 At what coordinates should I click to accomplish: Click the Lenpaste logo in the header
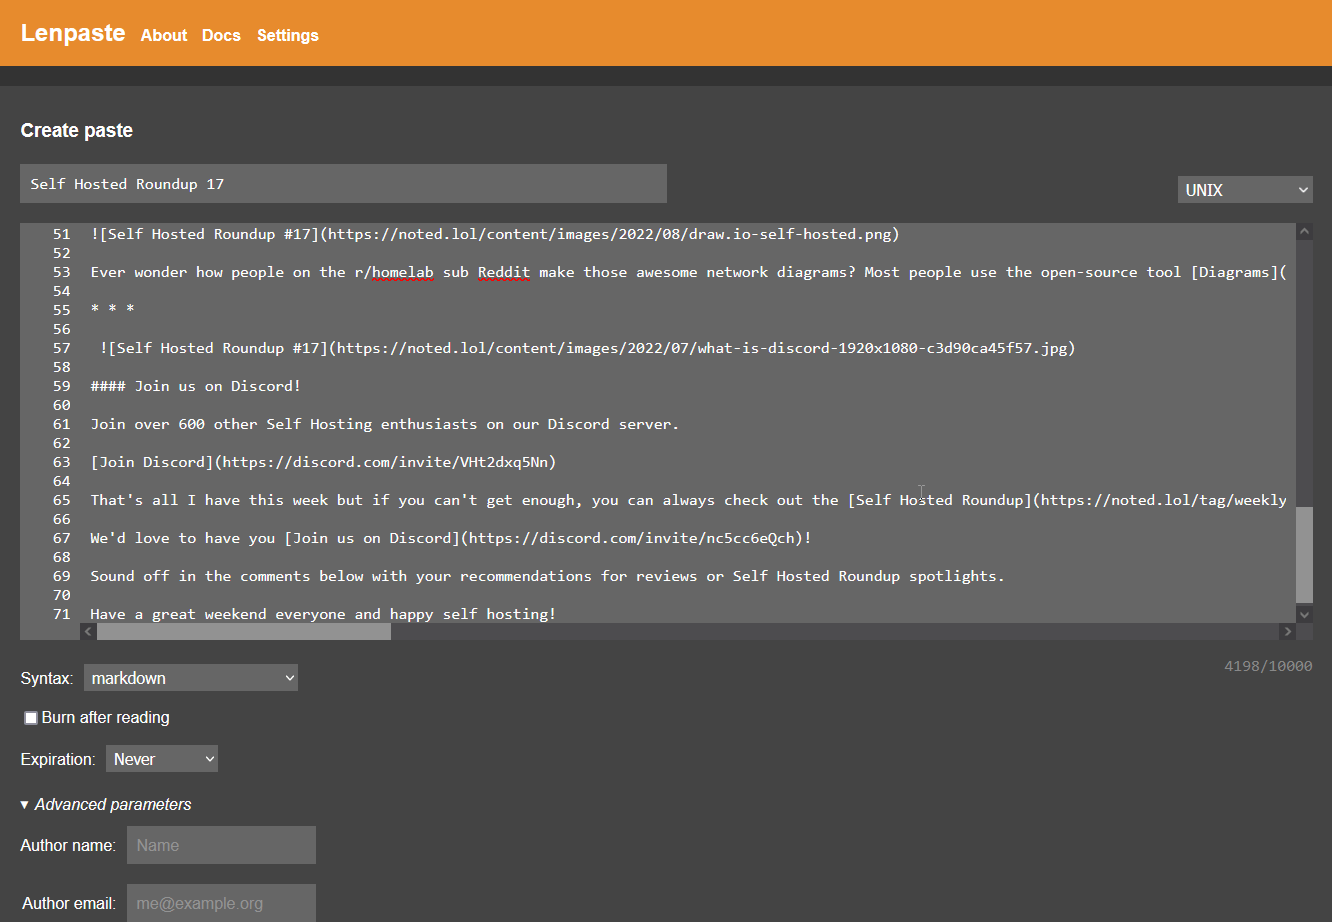[72, 33]
